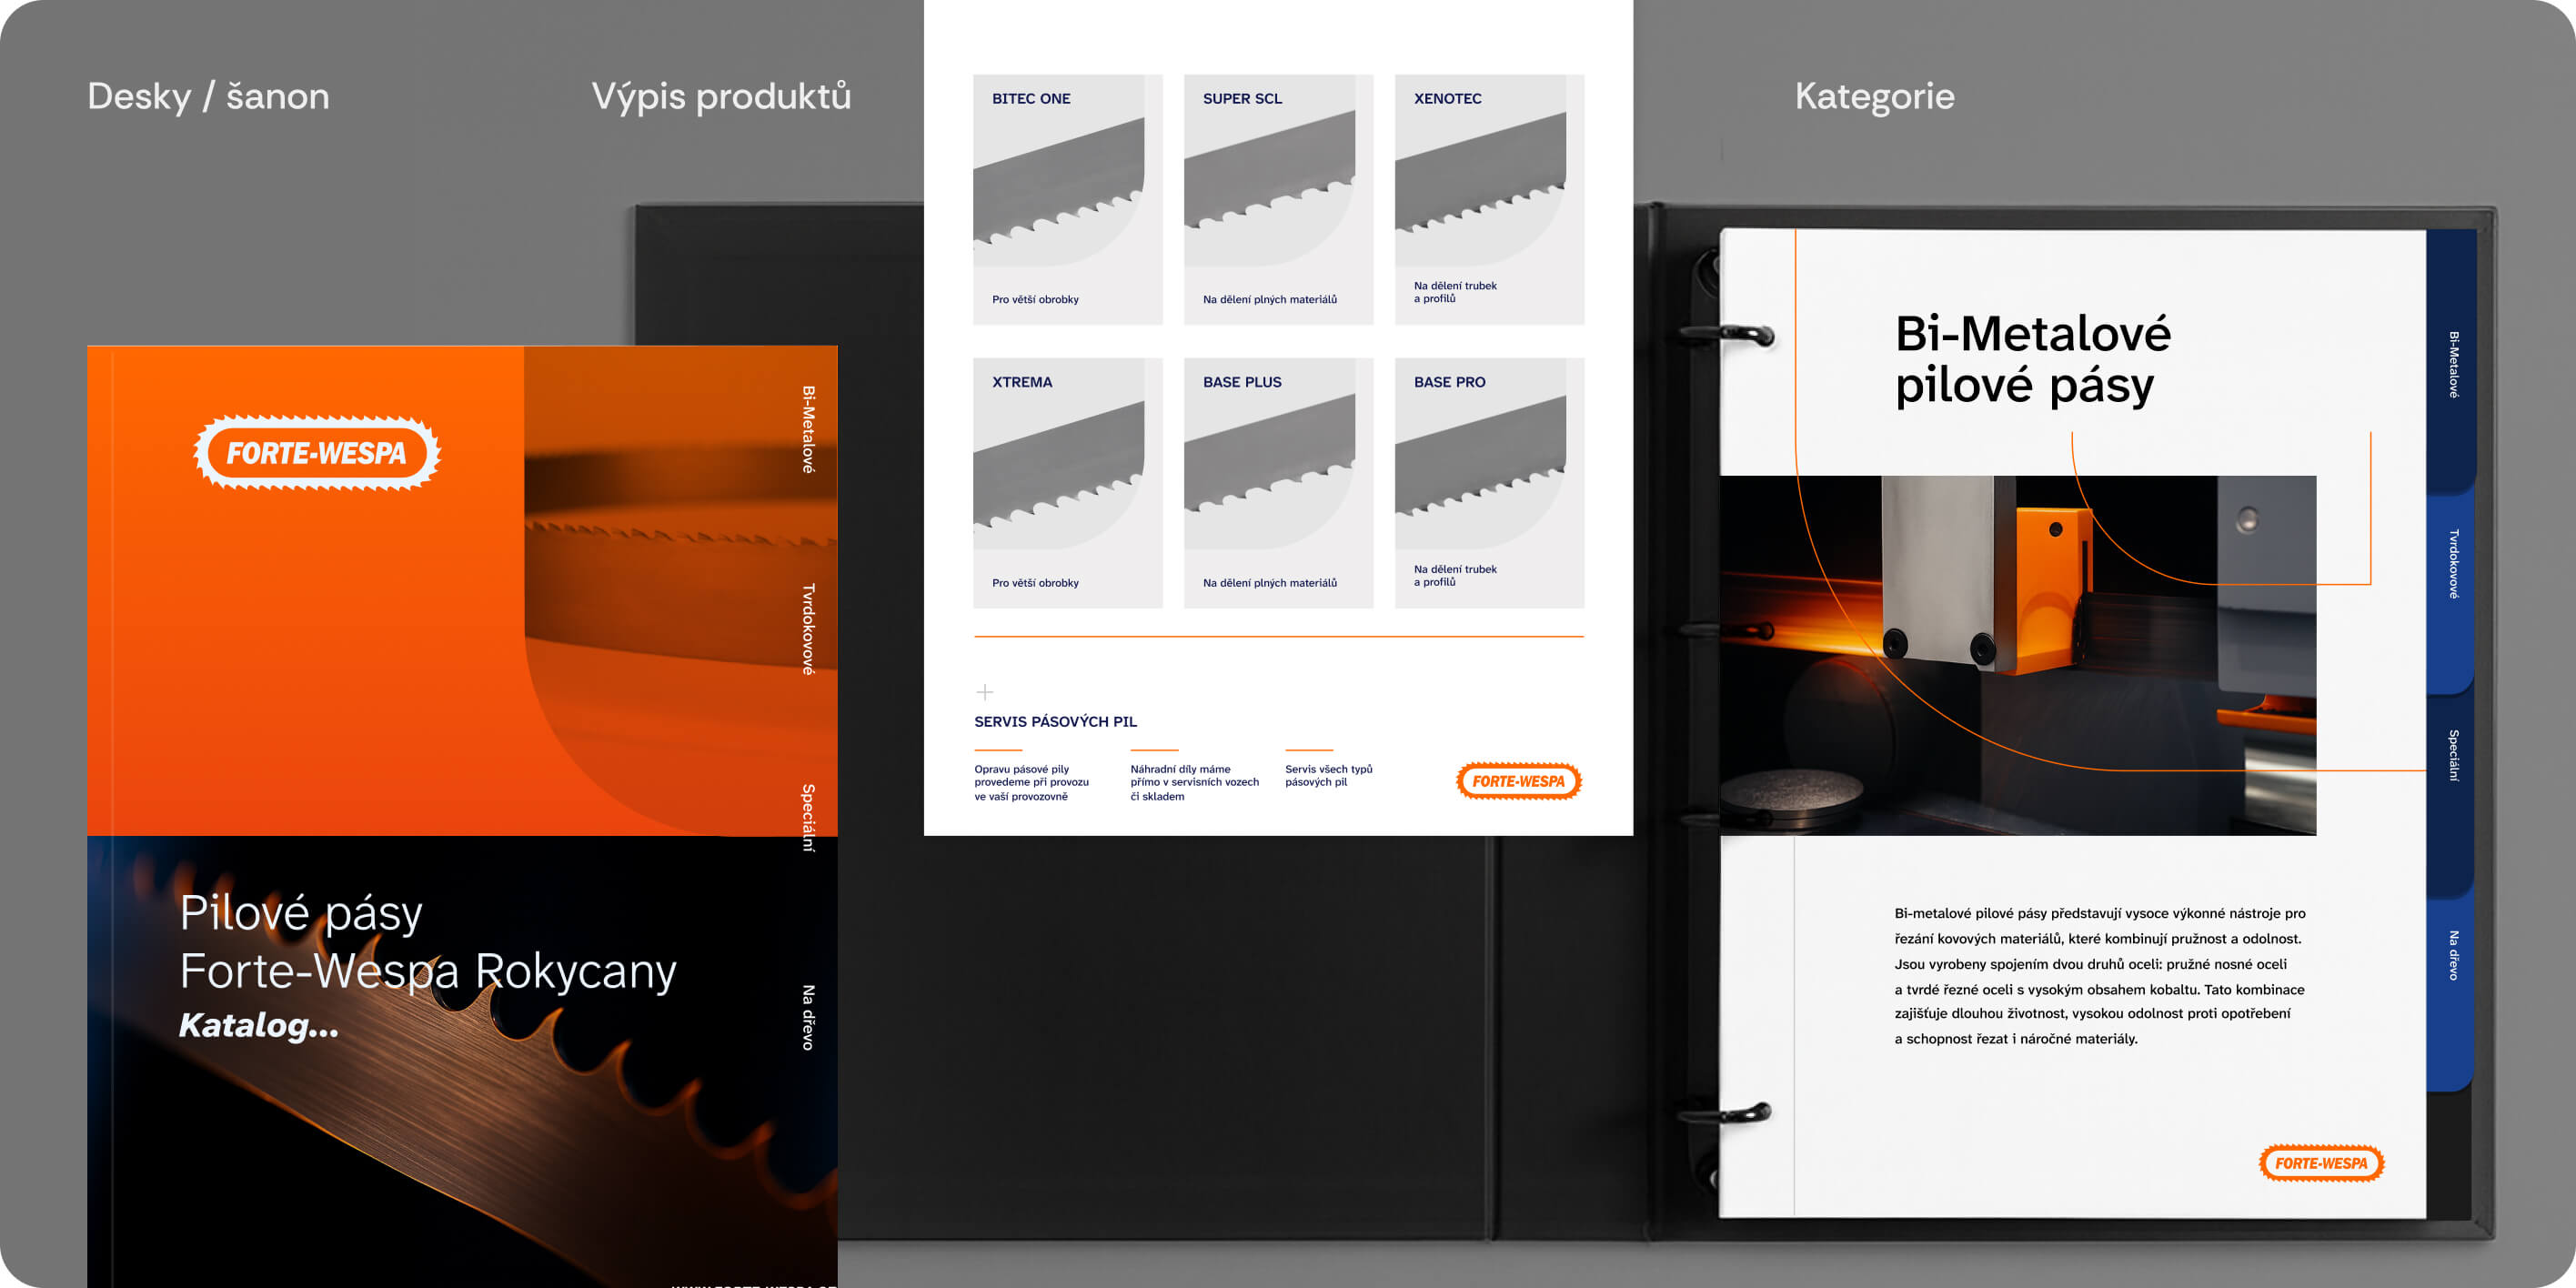Open the SUPER SCL product card
Screen dimensions: 2576x1288
(1278, 199)
